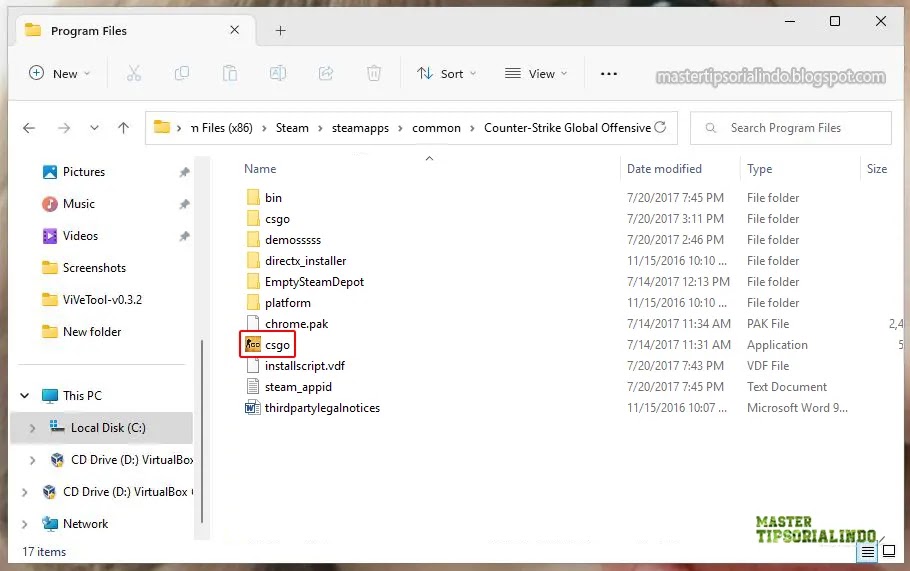910x571 pixels.
Task: Click the thirdpartylegalnotices Word document icon
Action: click(x=252, y=407)
